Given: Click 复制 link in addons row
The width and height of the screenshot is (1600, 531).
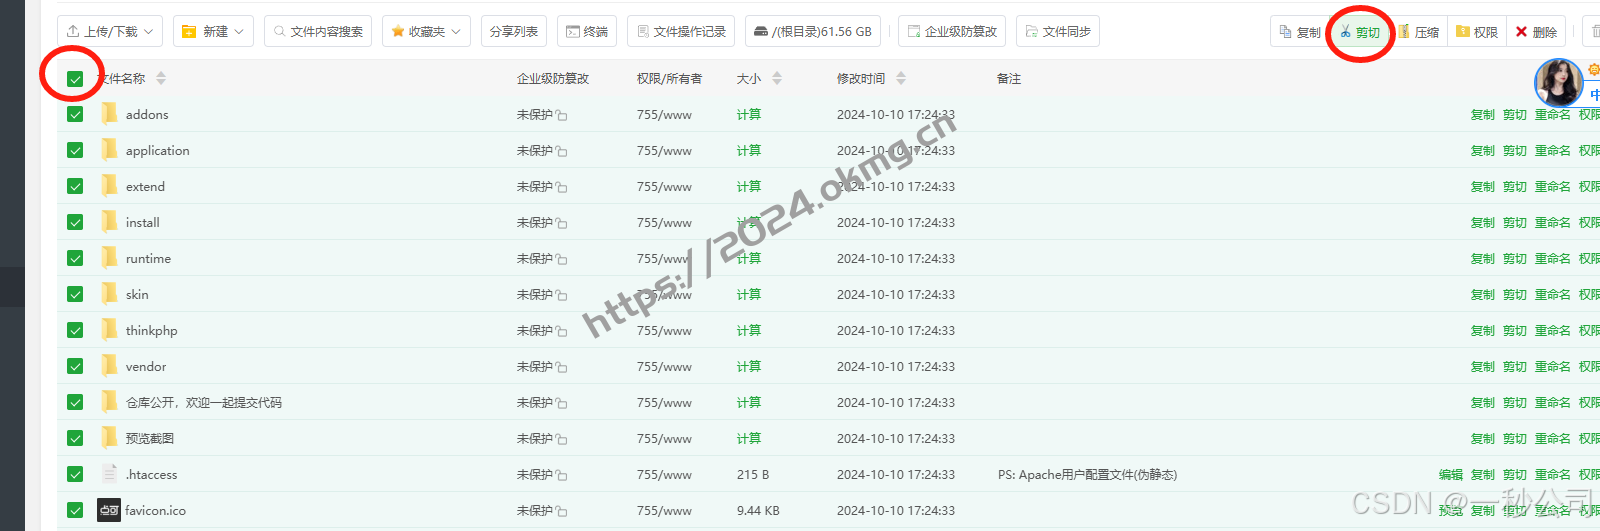Looking at the screenshot, I should point(1483,114).
